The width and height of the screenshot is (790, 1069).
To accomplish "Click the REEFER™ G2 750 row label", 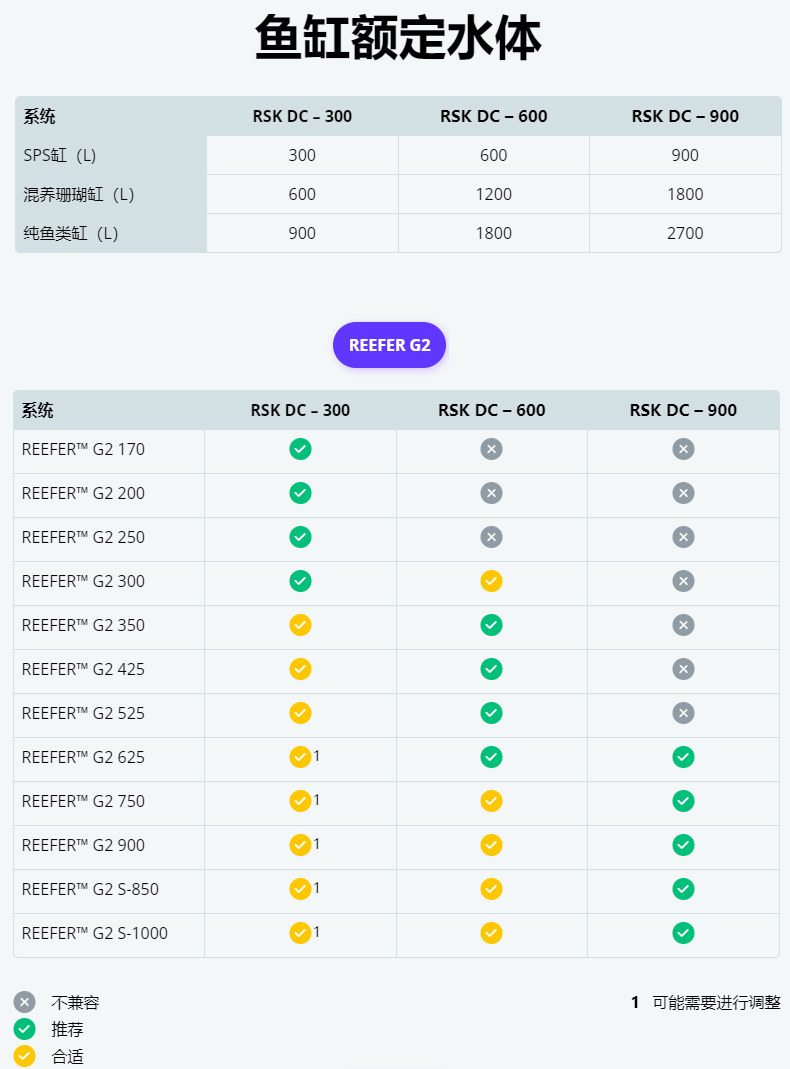I will (83, 801).
